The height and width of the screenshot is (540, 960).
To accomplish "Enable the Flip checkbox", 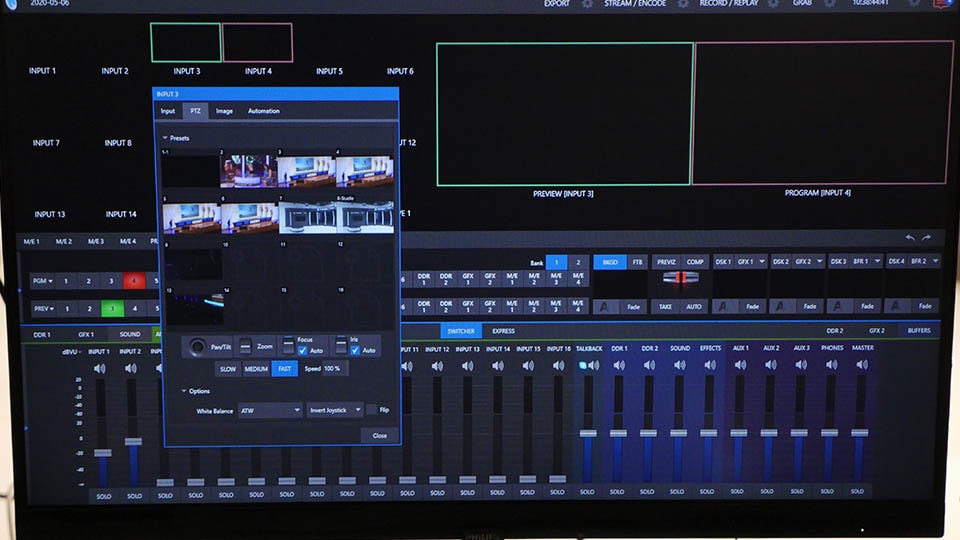I will click(x=371, y=410).
